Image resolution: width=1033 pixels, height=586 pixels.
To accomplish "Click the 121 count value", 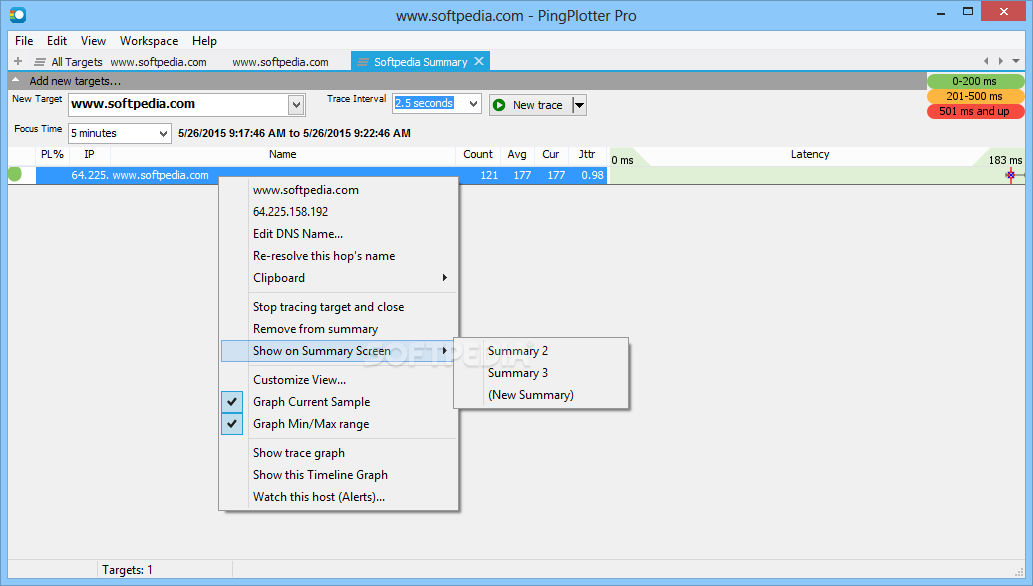I will 489,175.
